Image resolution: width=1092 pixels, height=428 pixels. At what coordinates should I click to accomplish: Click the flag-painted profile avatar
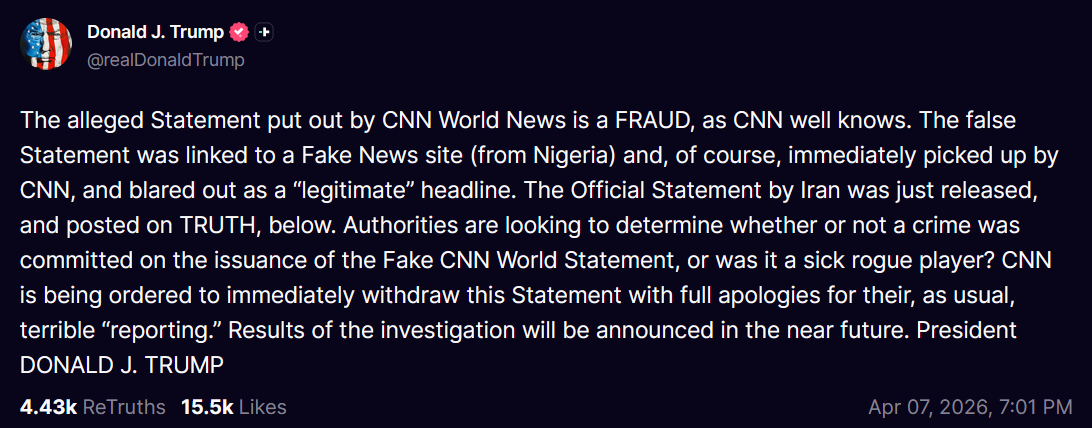tap(45, 44)
